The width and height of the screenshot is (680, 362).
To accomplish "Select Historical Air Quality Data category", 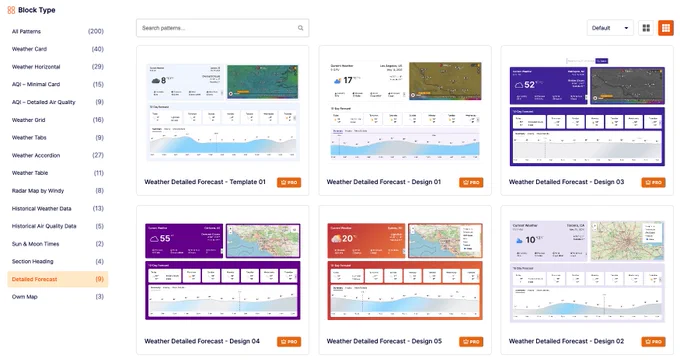I will click(x=58, y=226).
